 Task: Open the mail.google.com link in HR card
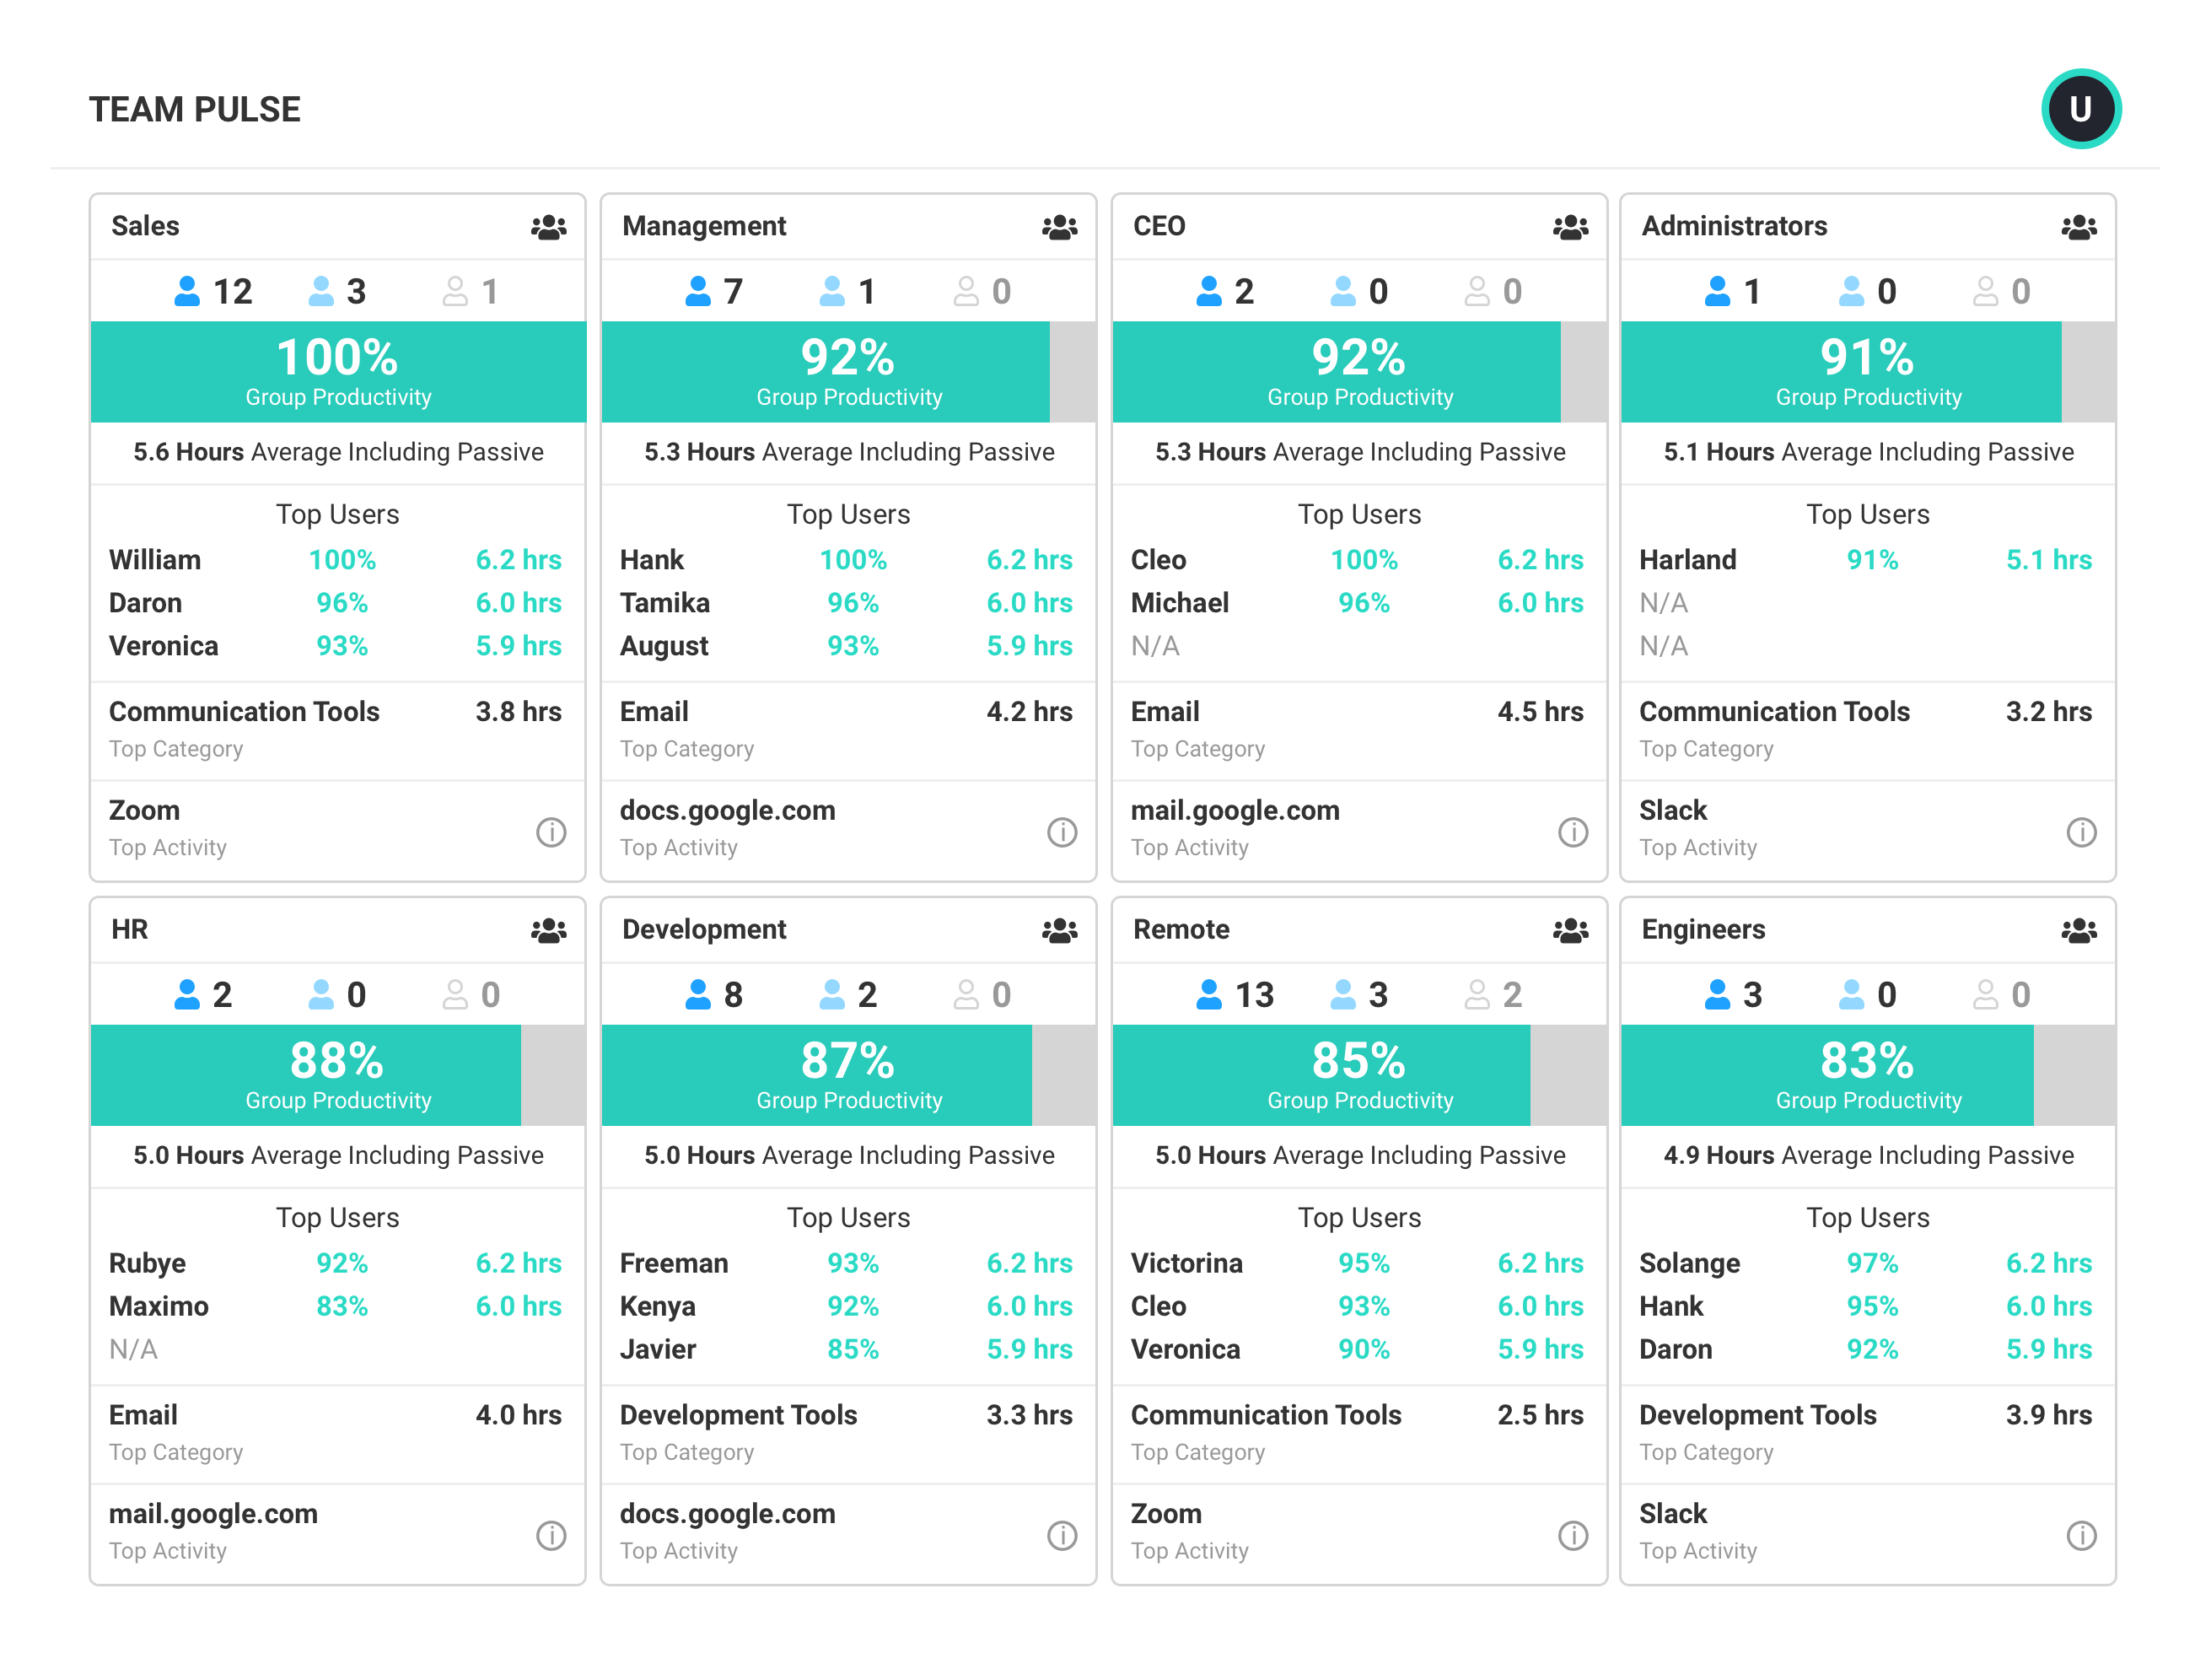pos(213,1513)
